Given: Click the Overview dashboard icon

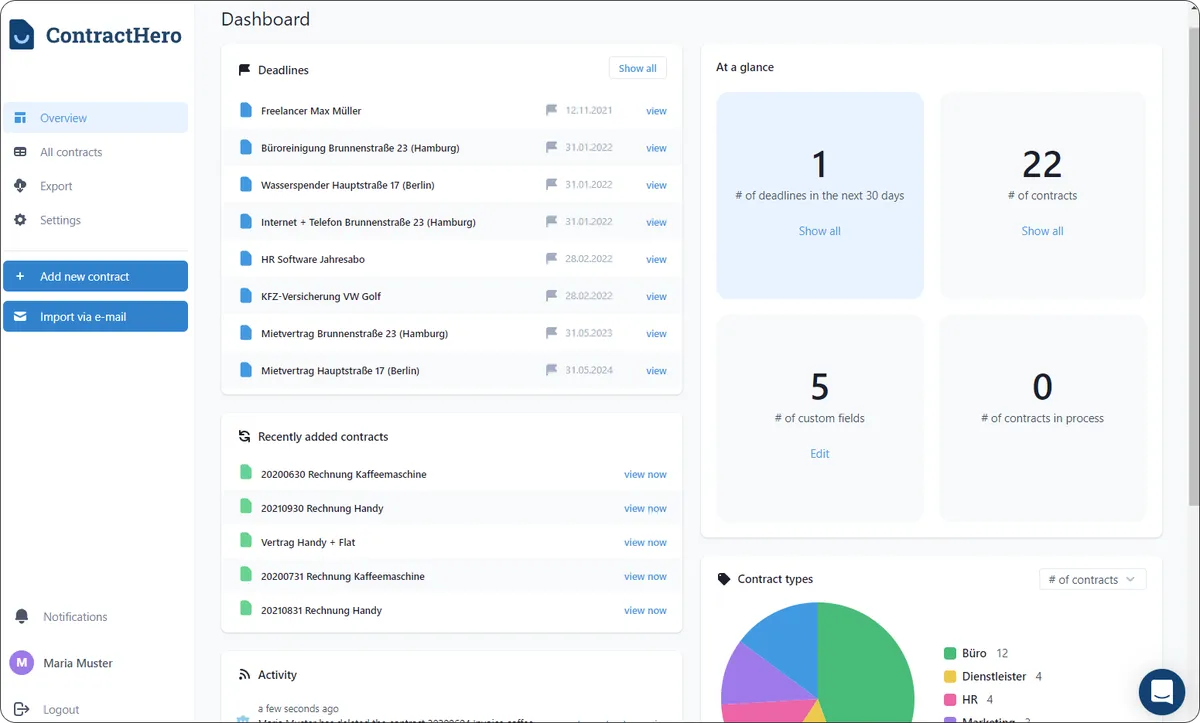Looking at the screenshot, I should coord(20,118).
